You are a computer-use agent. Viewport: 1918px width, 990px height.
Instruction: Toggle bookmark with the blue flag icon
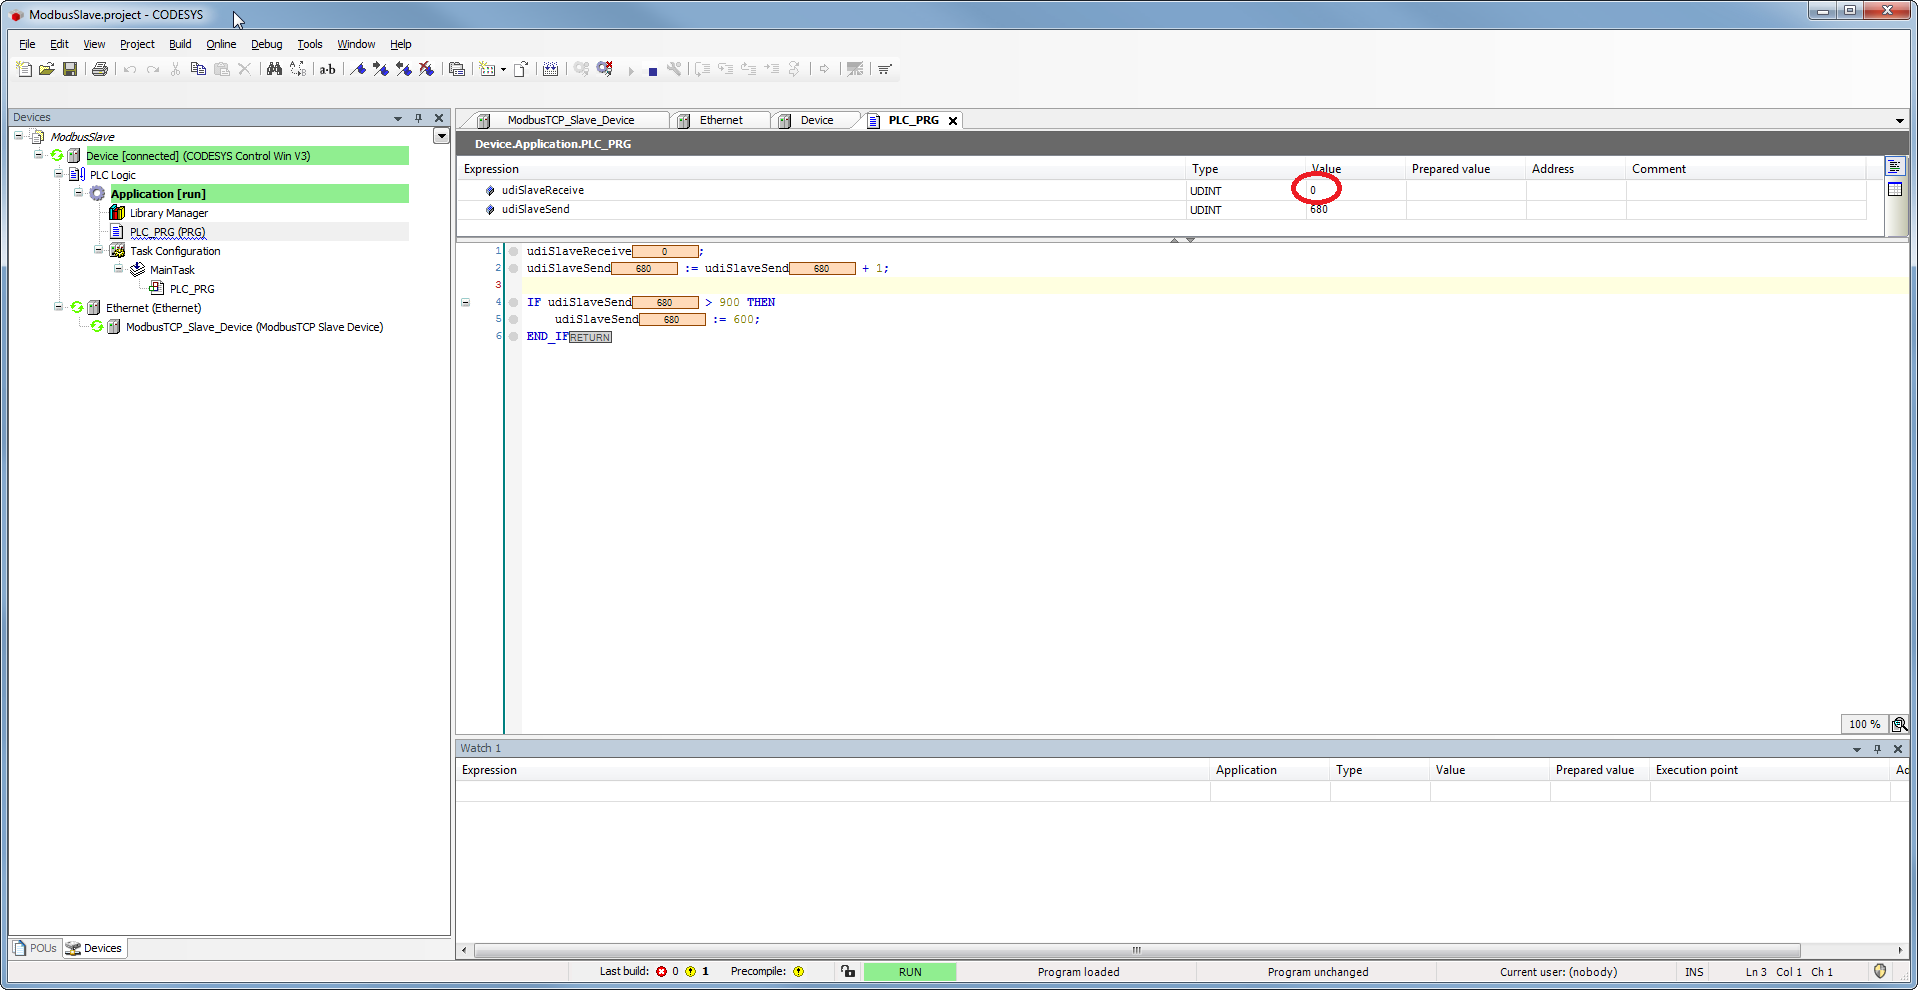pyautogui.click(x=357, y=69)
